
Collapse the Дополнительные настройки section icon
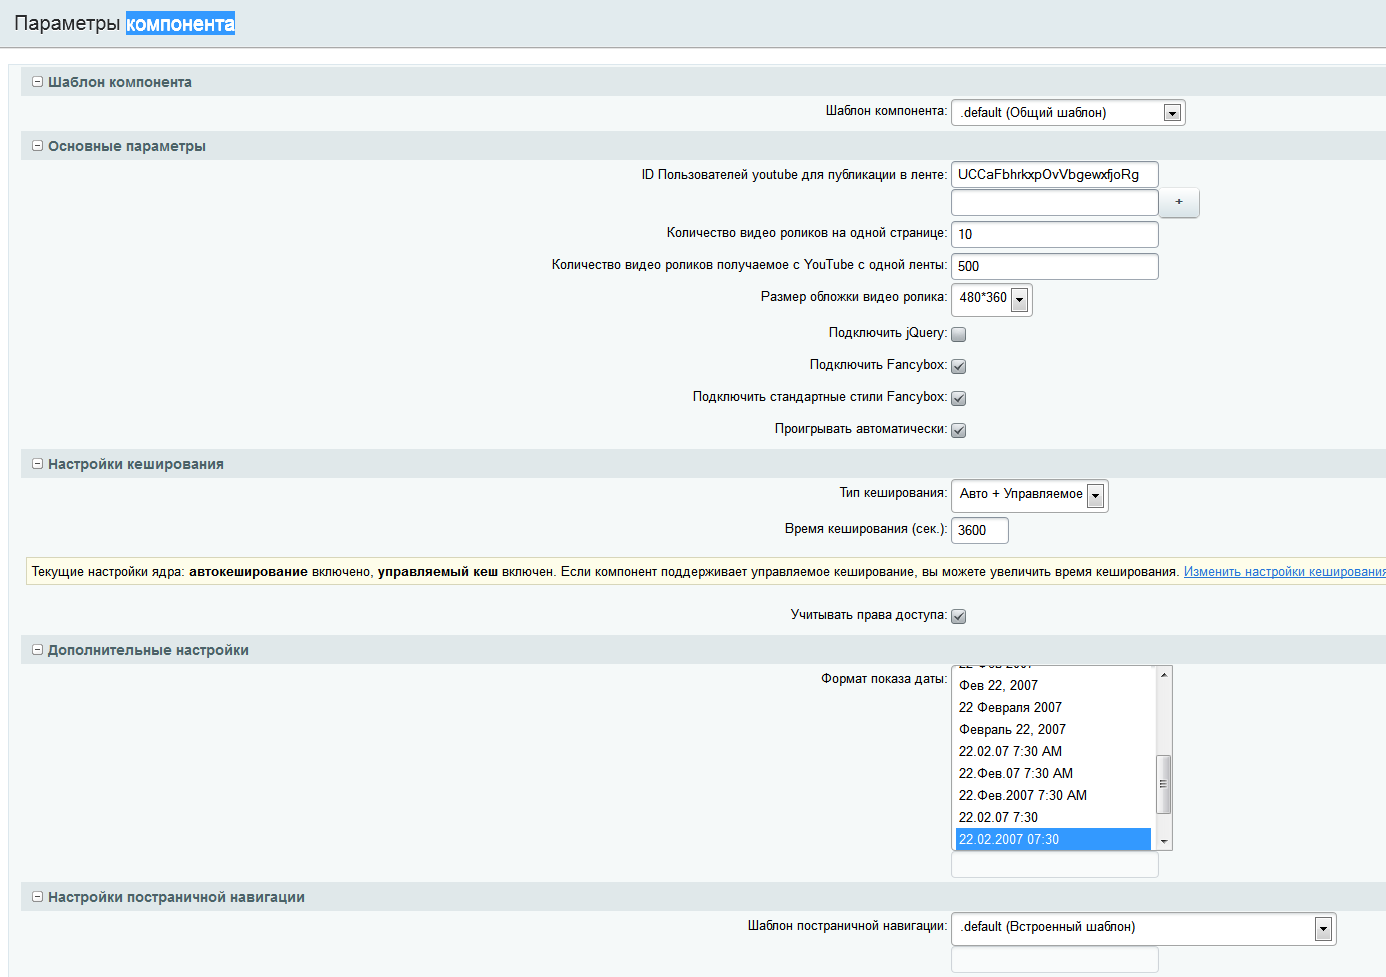(38, 650)
